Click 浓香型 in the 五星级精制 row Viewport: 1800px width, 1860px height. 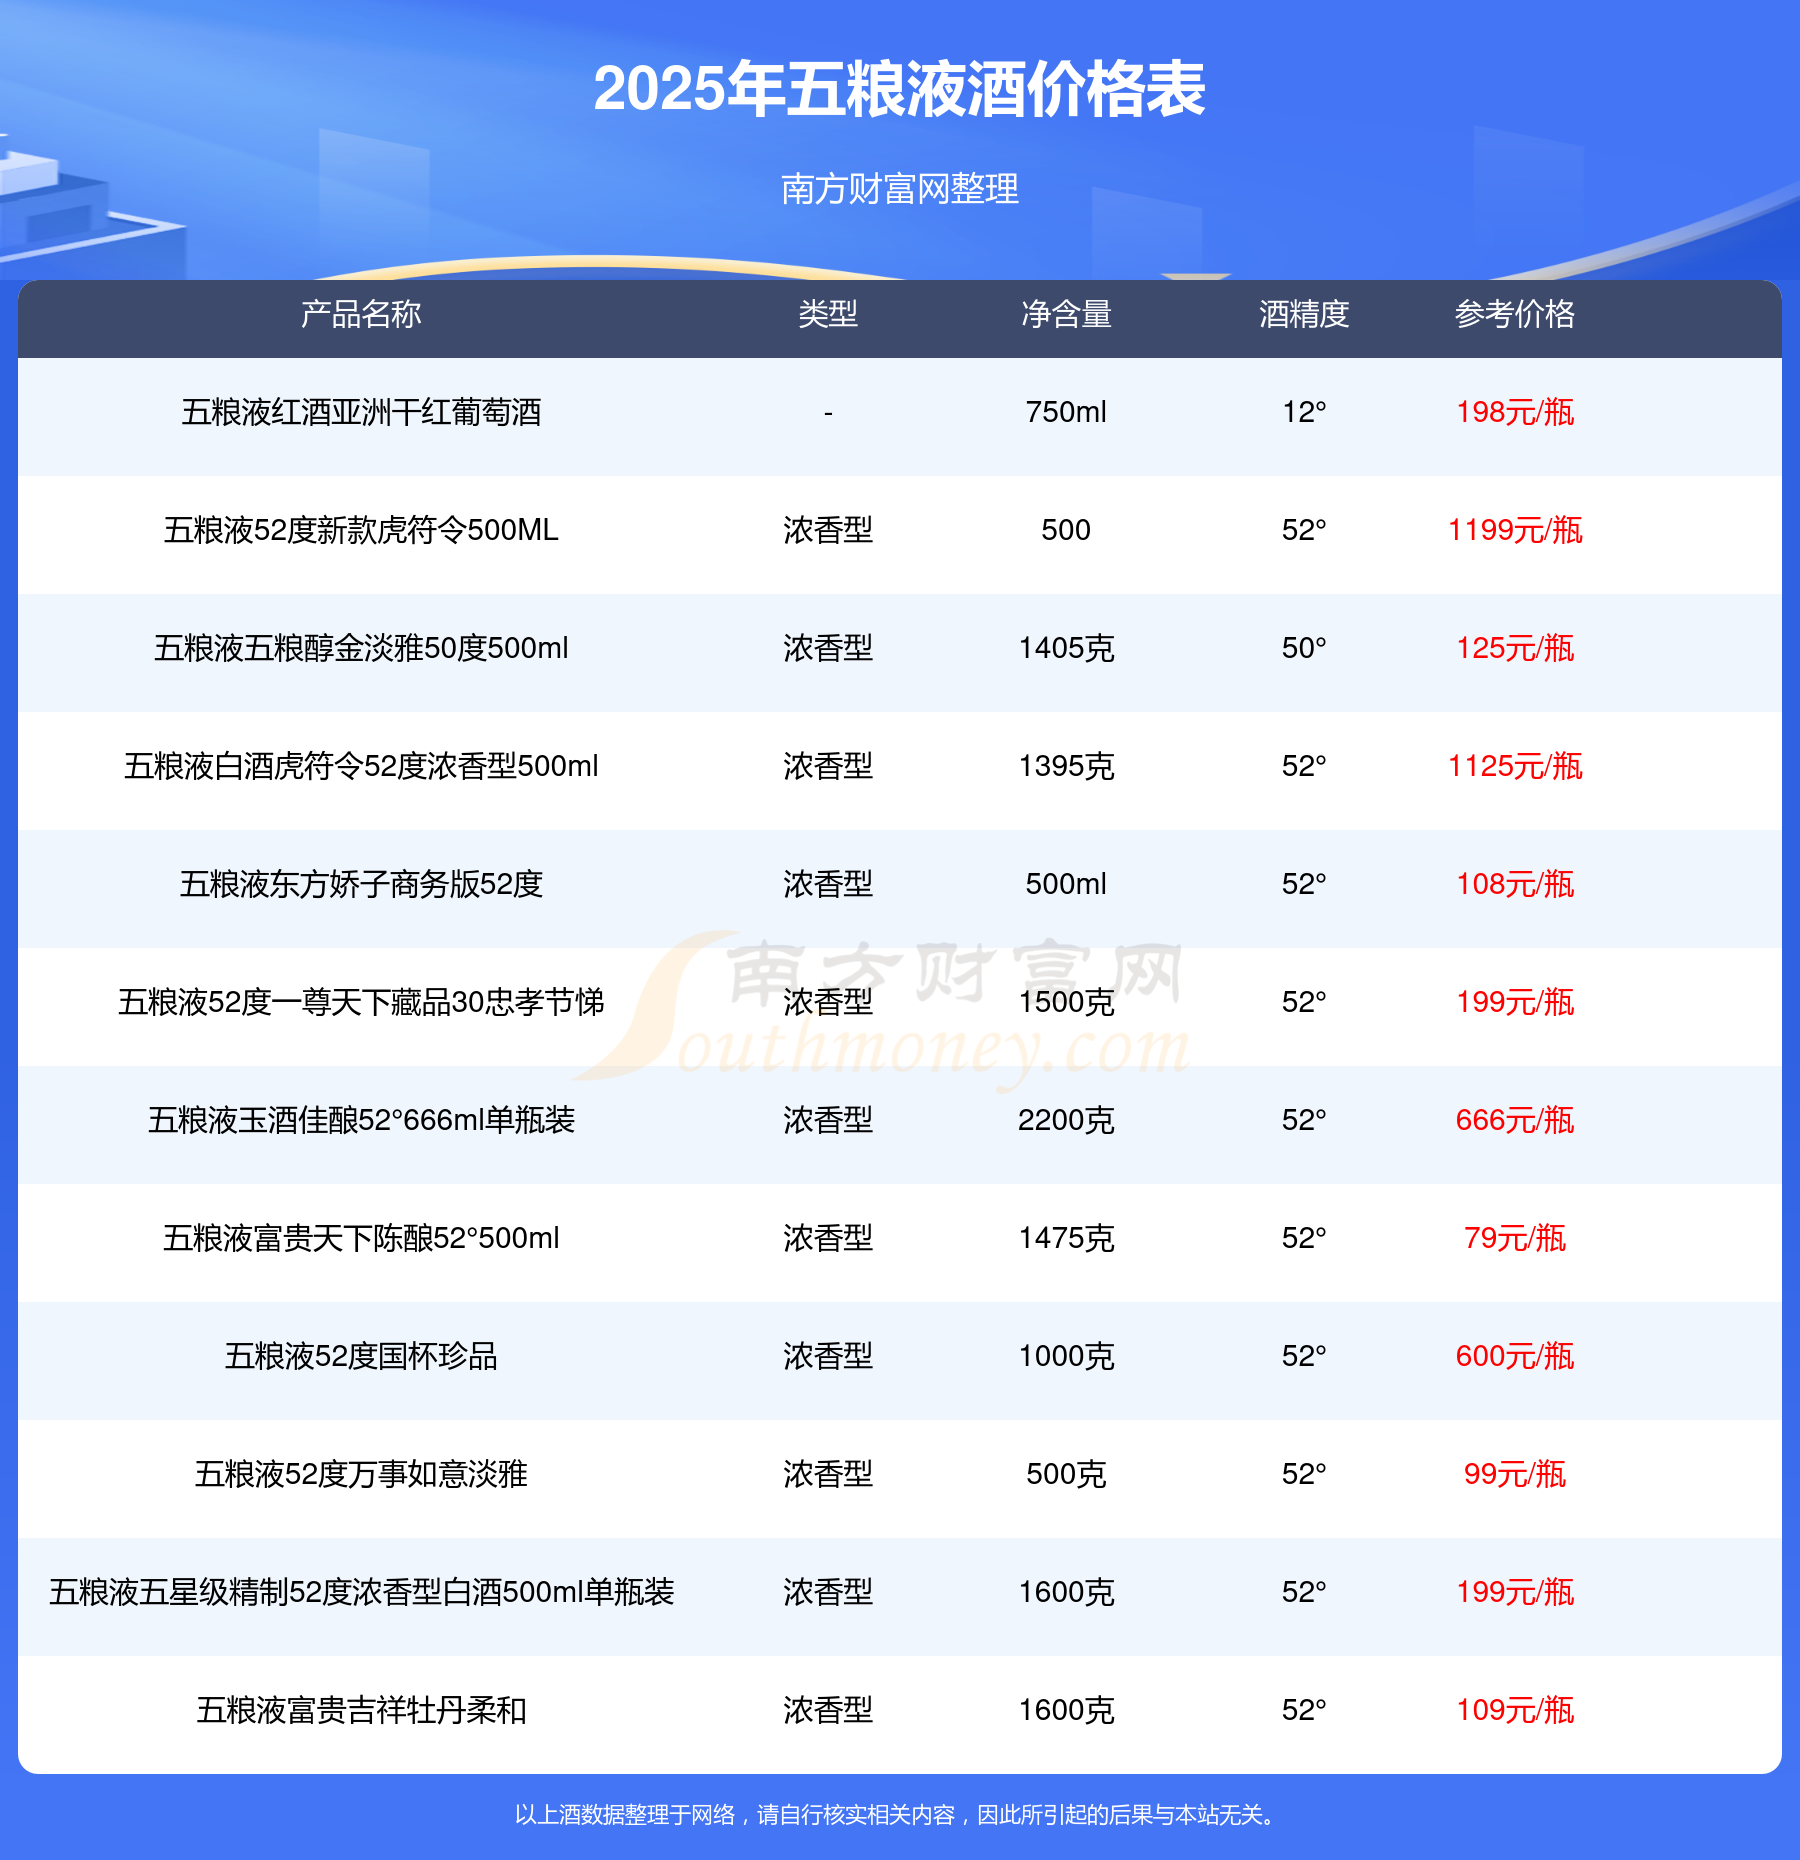(828, 1592)
